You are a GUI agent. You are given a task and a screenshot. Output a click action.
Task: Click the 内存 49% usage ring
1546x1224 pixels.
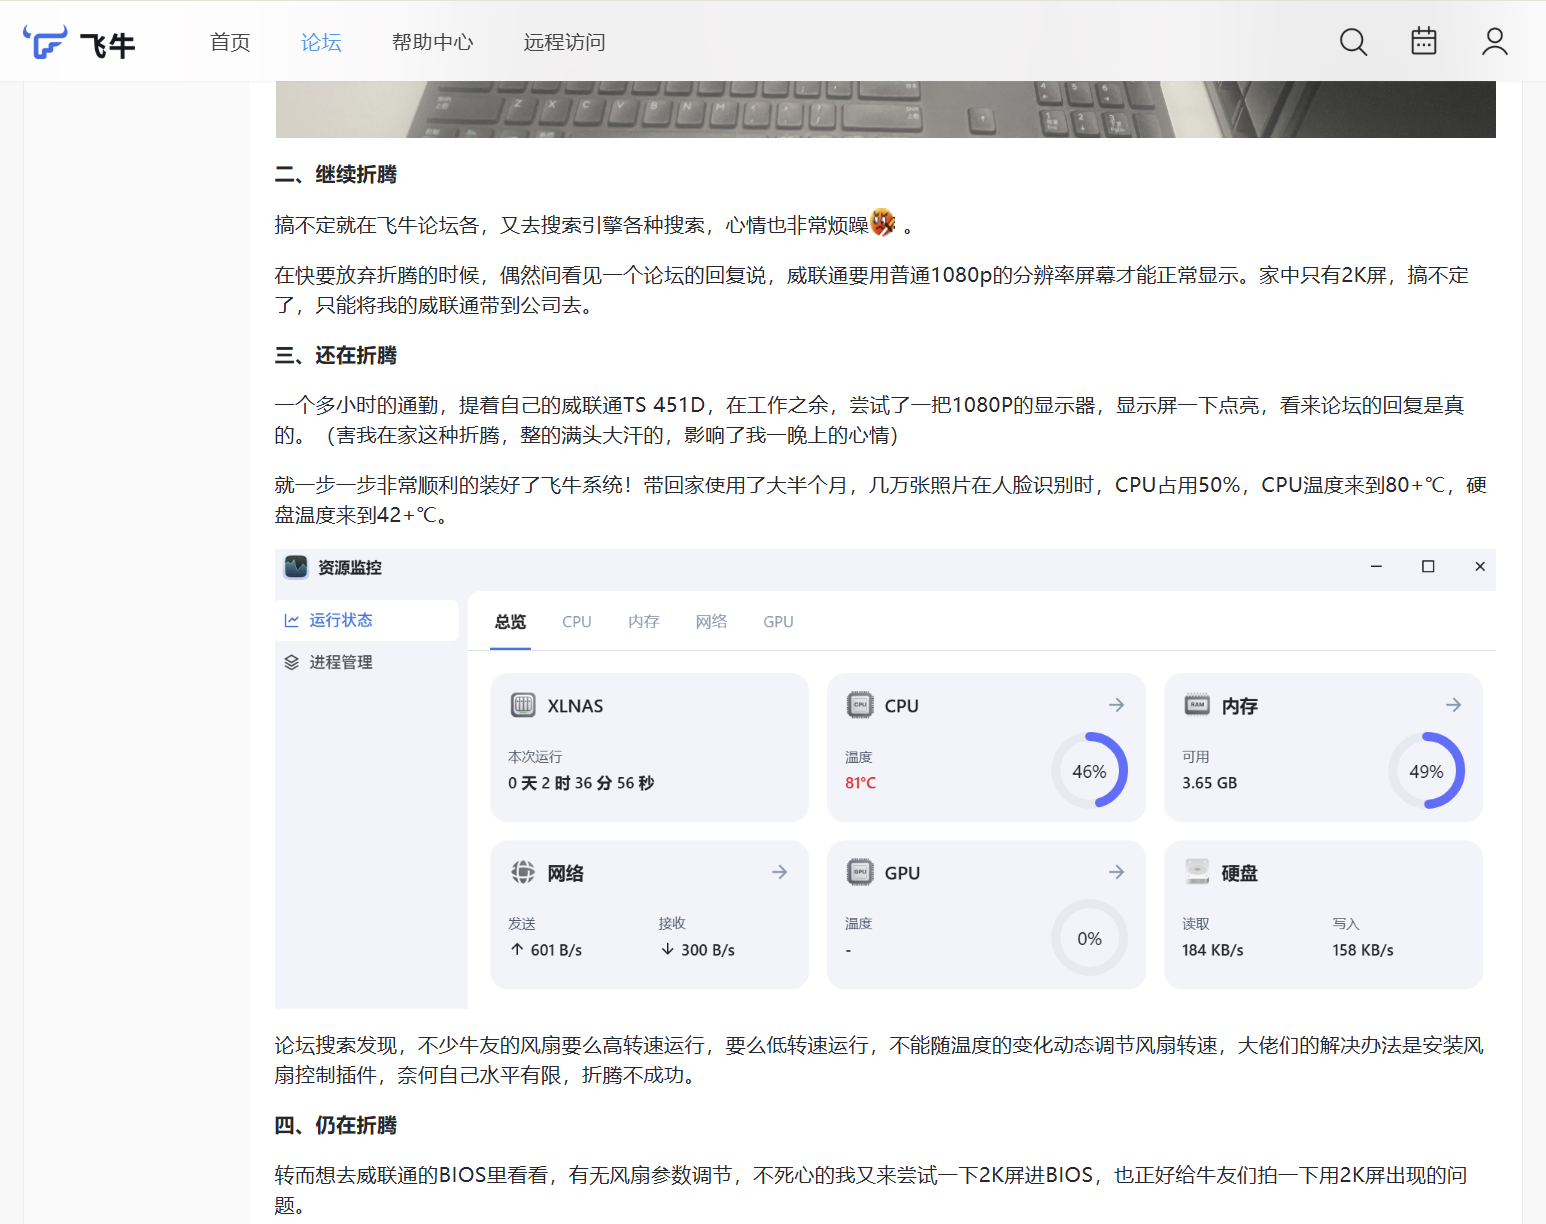click(x=1426, y=771)
